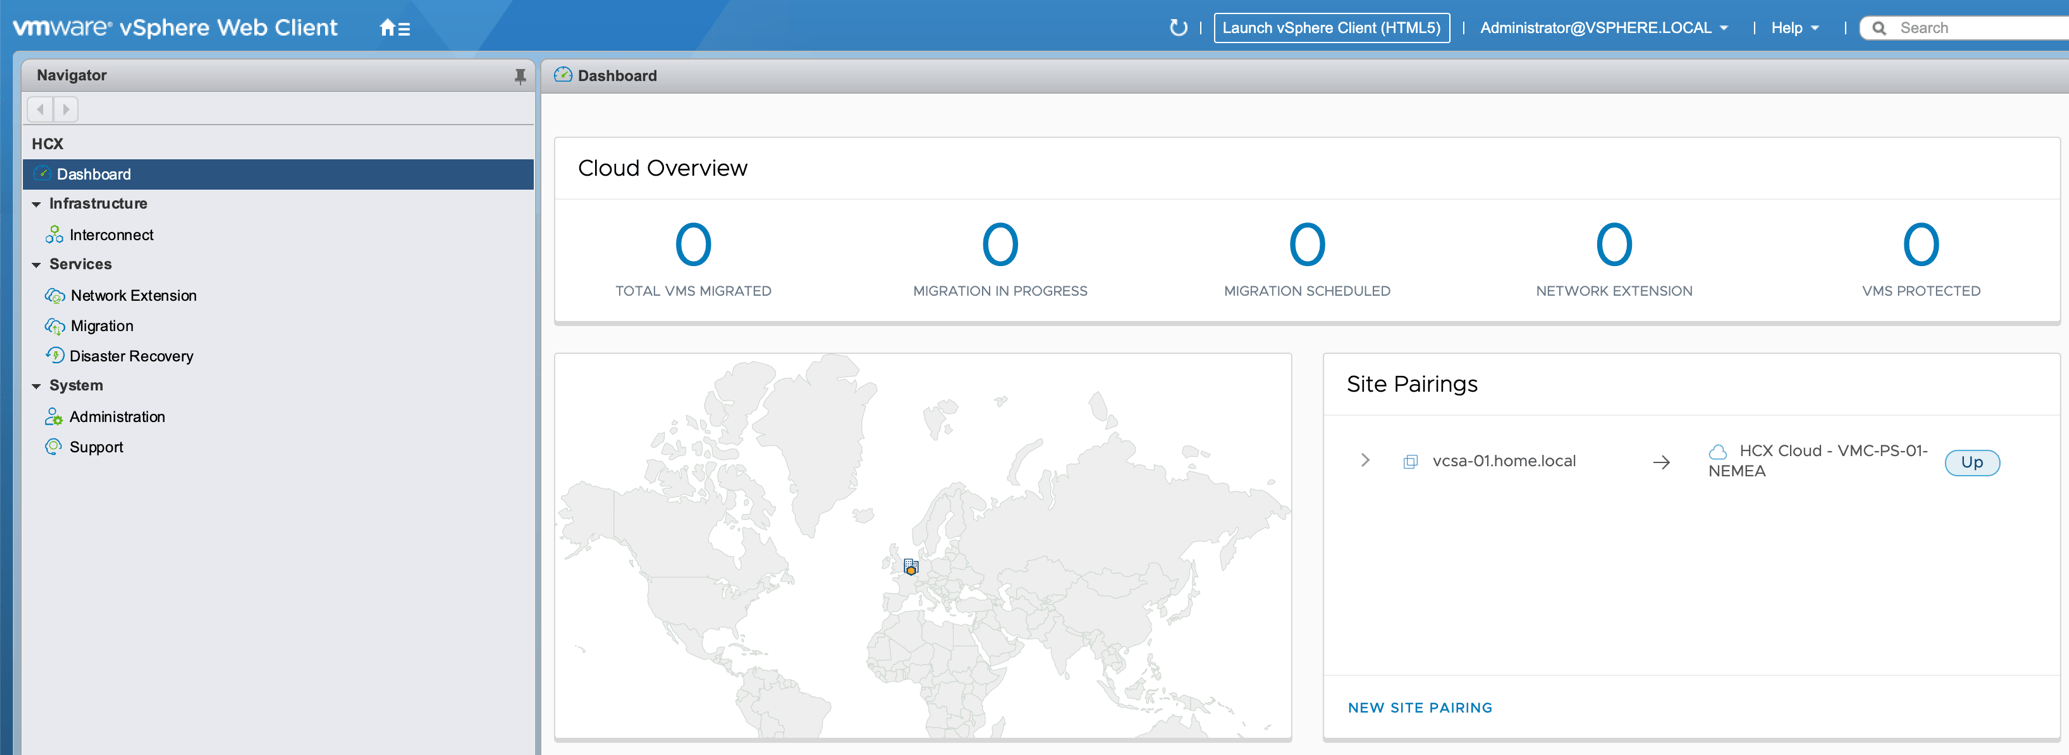Collapse the System tree section
2069x755 pixels.
tap(37, 386)
